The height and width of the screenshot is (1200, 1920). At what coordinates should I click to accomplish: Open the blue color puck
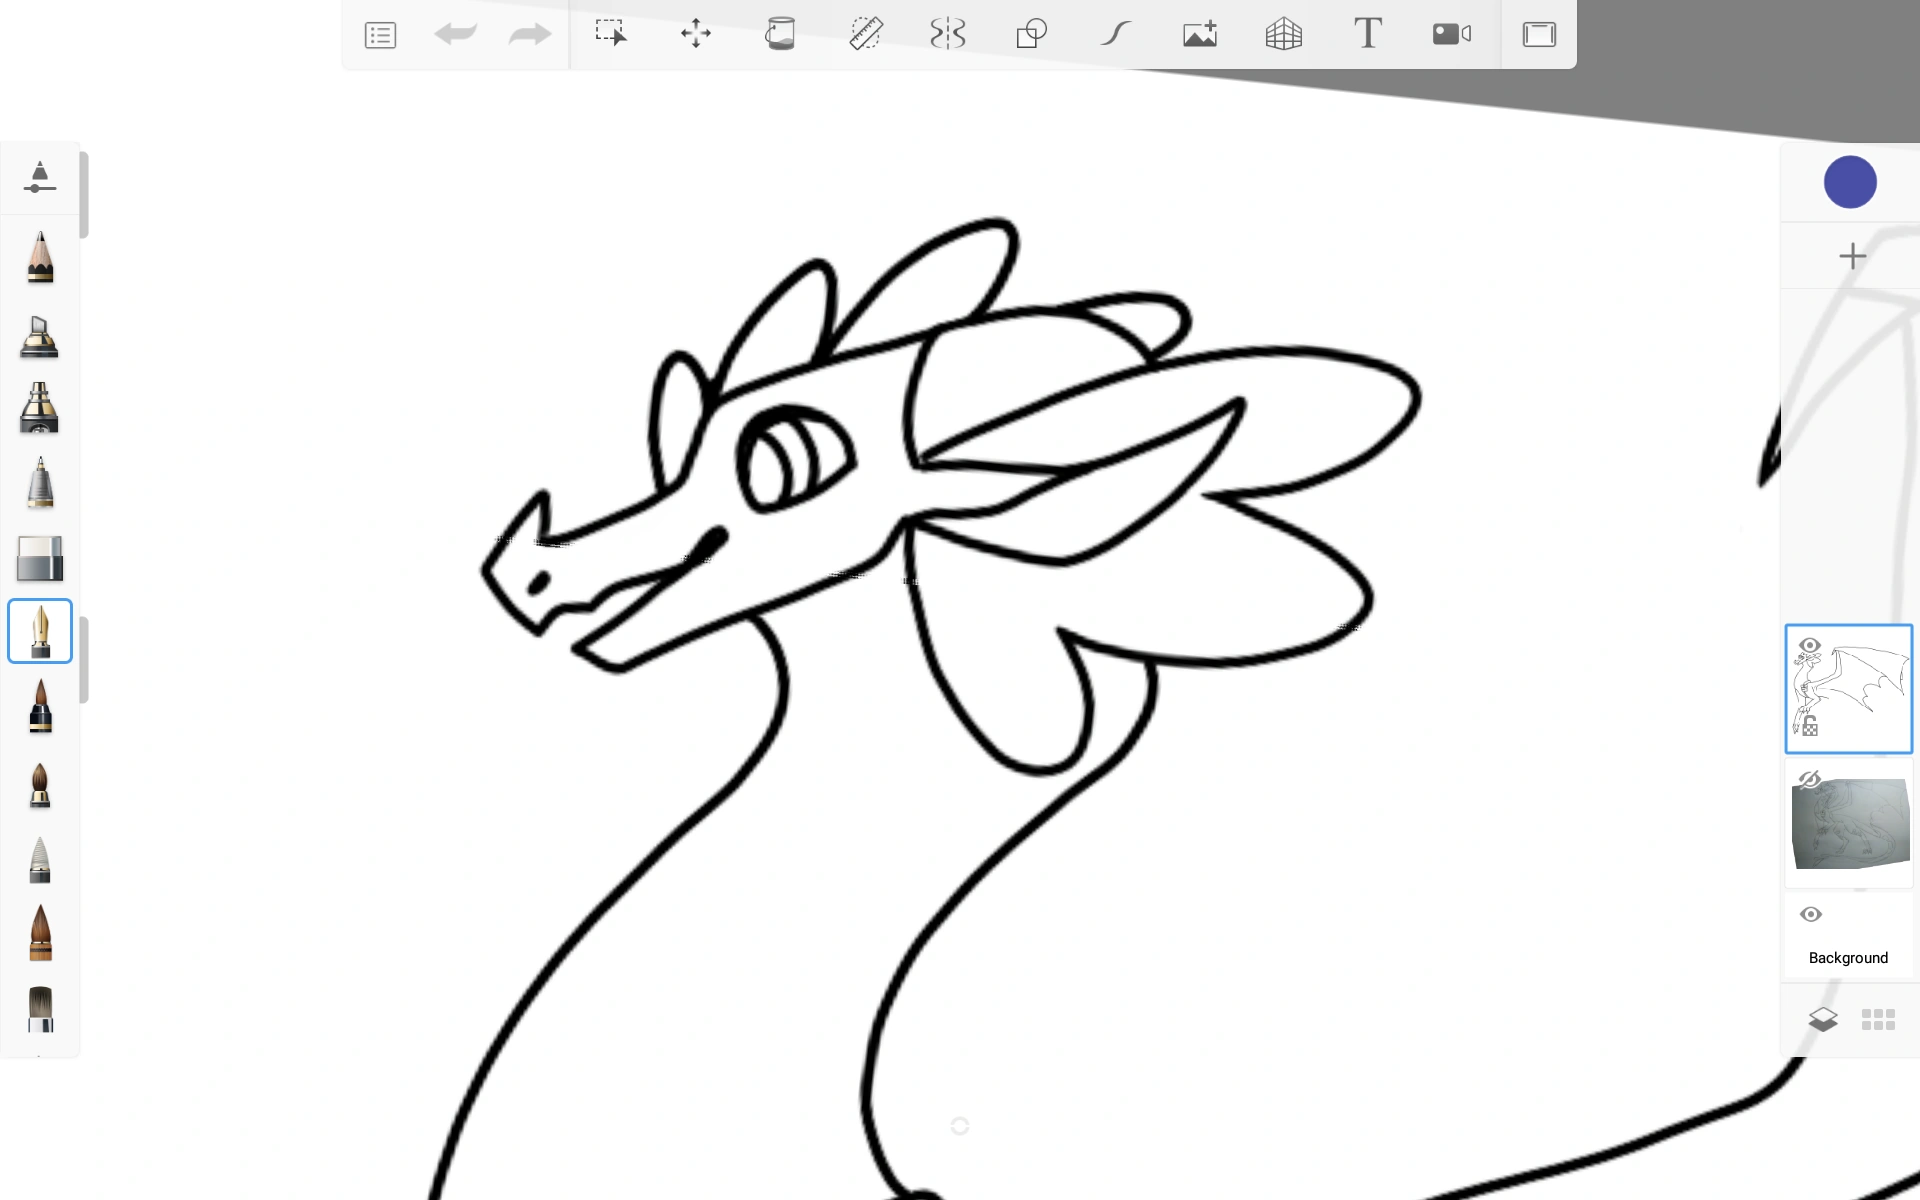pos(1850,182)
